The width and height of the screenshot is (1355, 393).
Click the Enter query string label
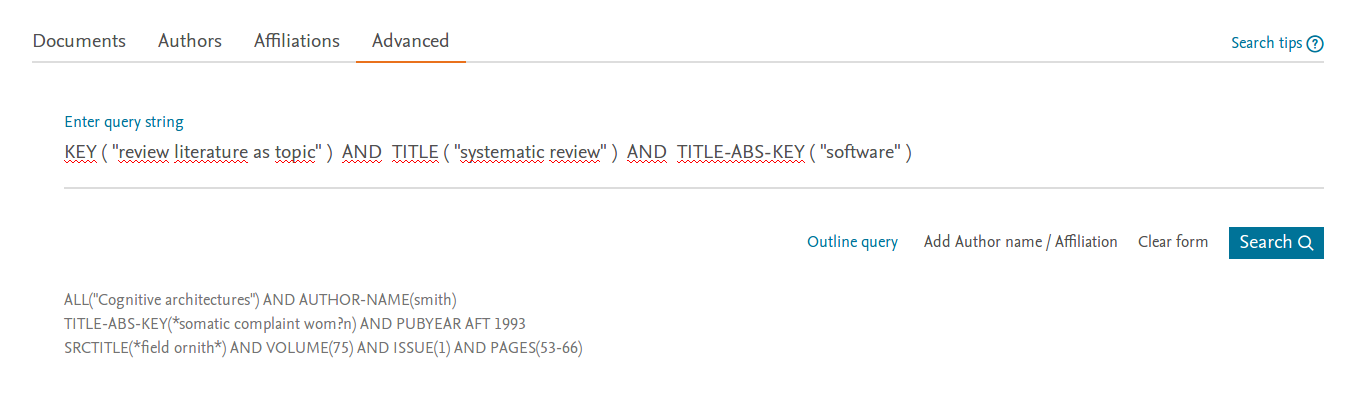tap(124, 122)
